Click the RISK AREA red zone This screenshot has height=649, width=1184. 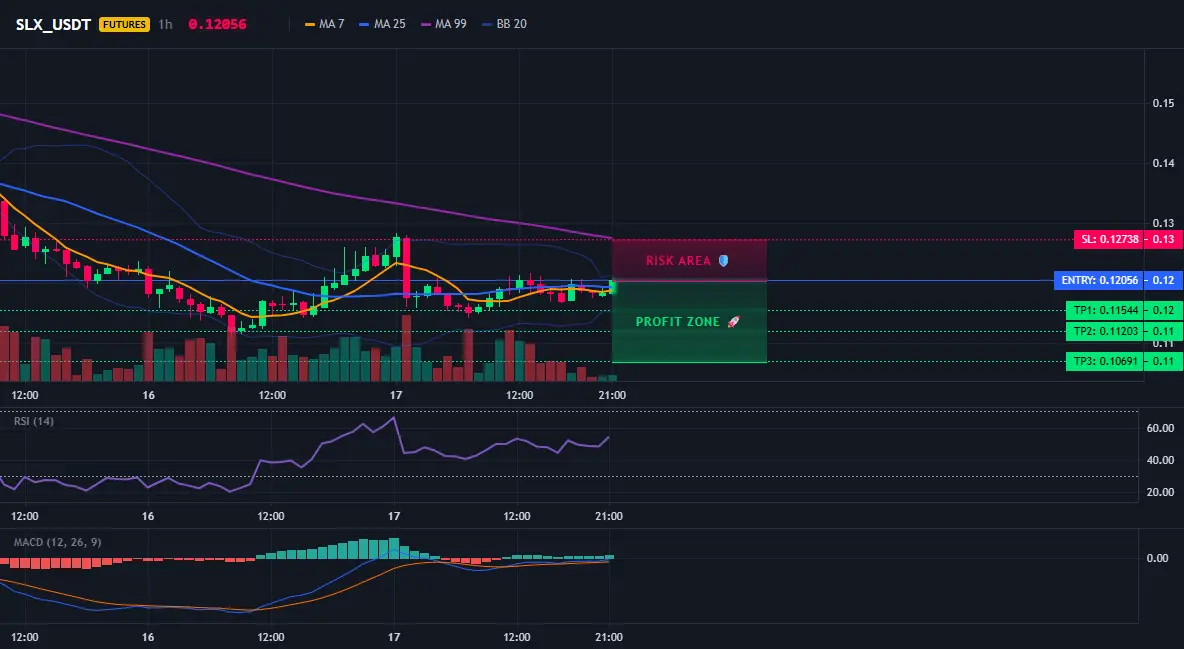tap(689, 261)
